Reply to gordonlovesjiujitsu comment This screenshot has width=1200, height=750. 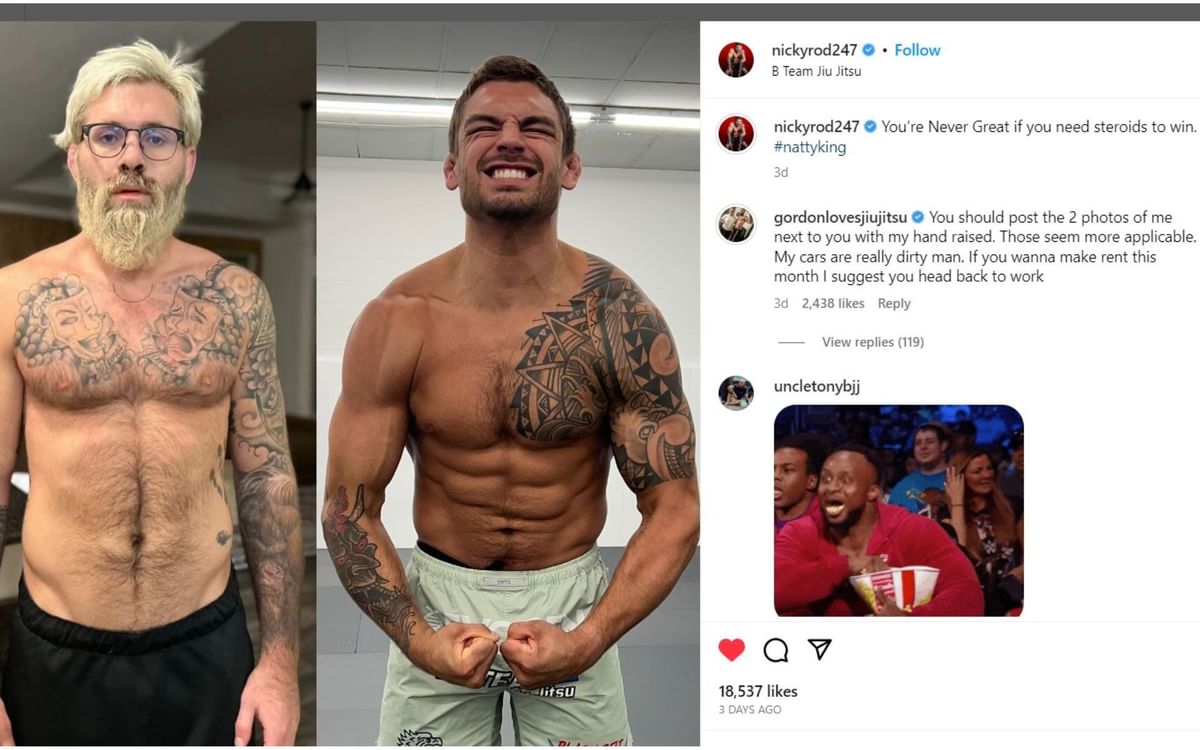click(894, 304)
